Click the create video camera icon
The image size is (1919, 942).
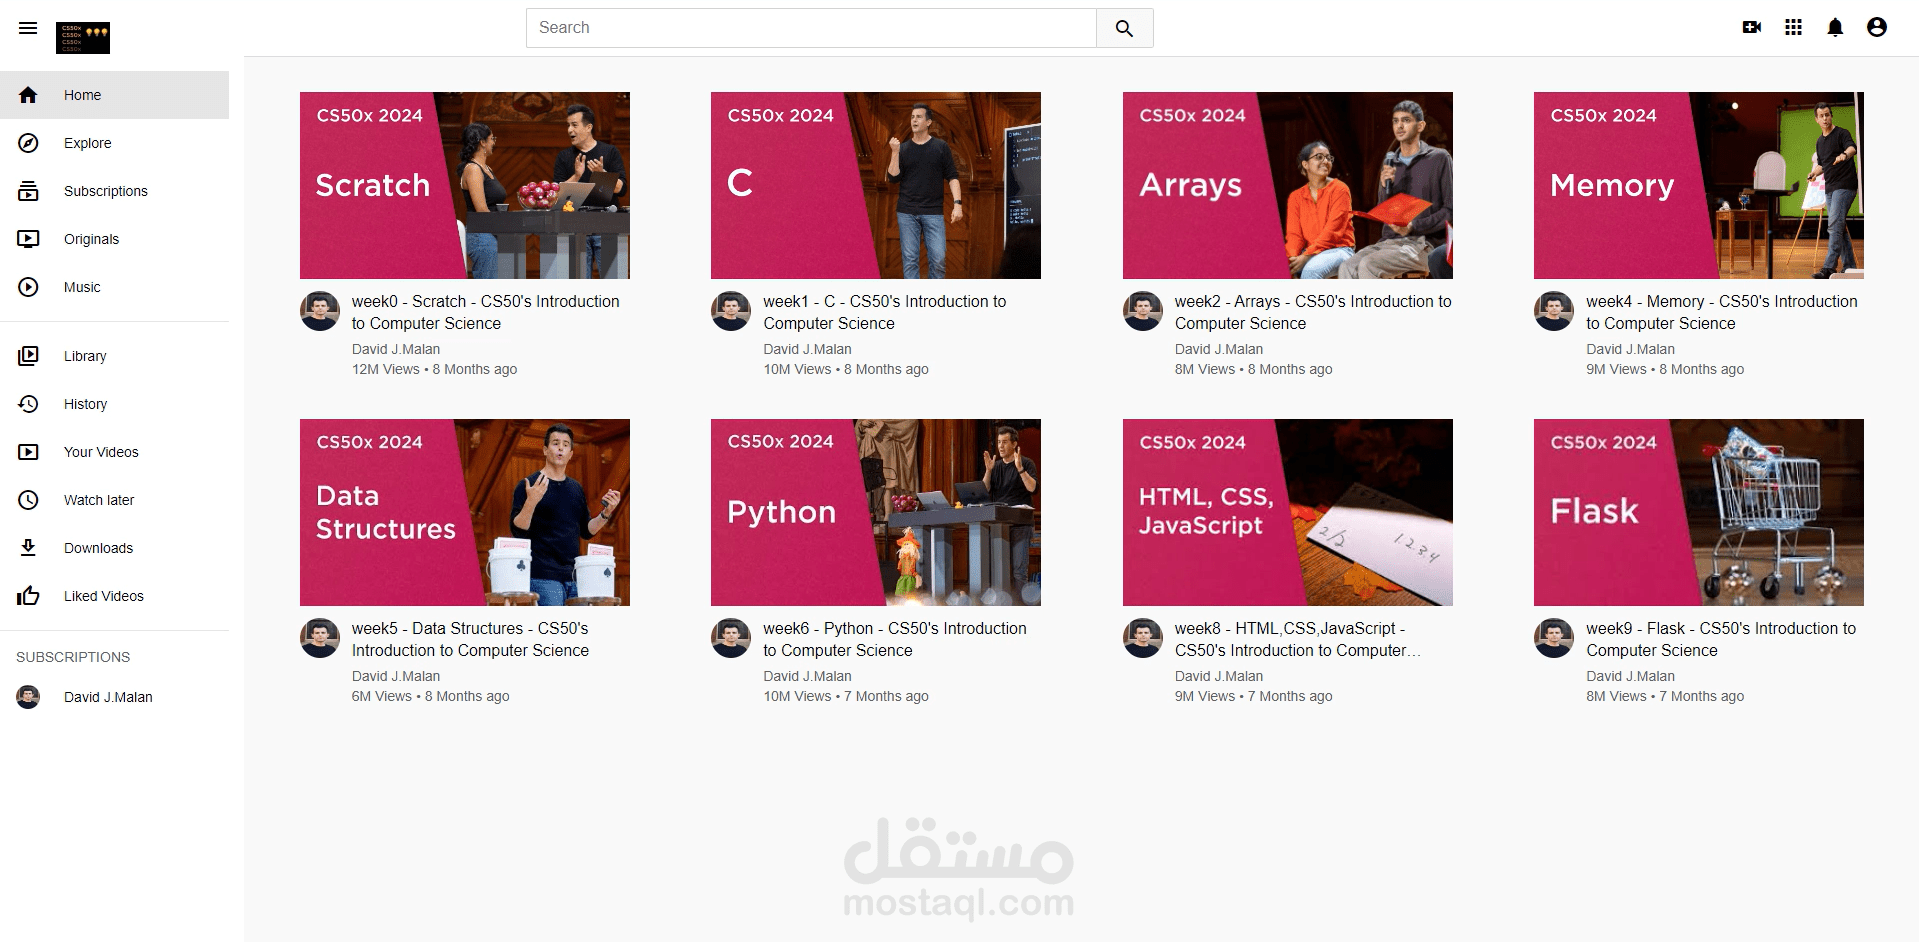(x=1752, y=28)
